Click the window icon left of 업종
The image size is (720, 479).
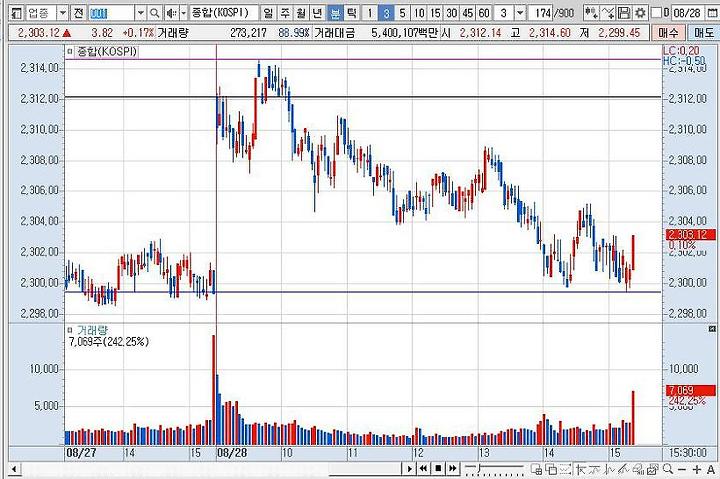coord(16,13)
